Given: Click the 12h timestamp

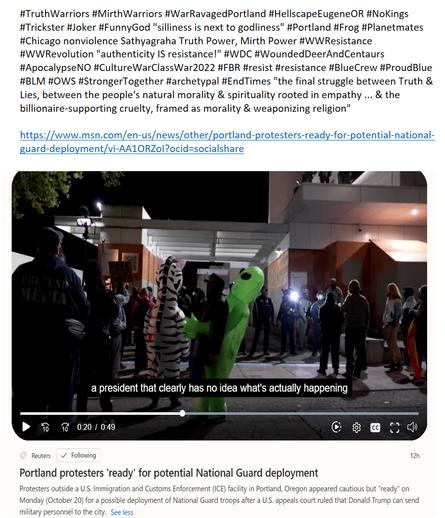Looking at the screenshot, I should click(x=415, y=455).
